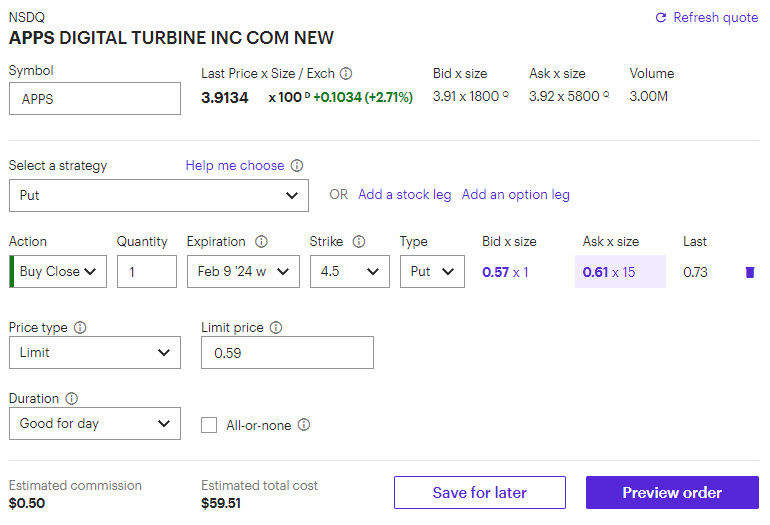Image resolution: width=770 pixels, height=525 pixels.
Task: Click the Add a stock leg link
Action: click(404, 195)
